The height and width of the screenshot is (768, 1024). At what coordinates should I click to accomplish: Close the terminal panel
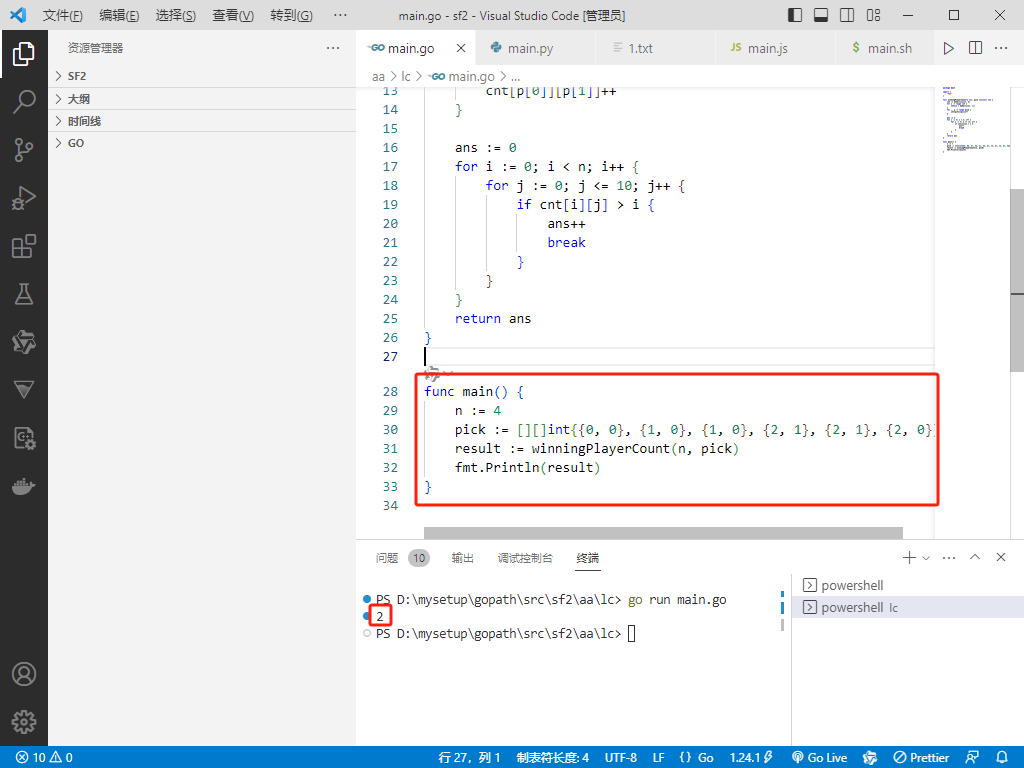tap(1000, 557)
